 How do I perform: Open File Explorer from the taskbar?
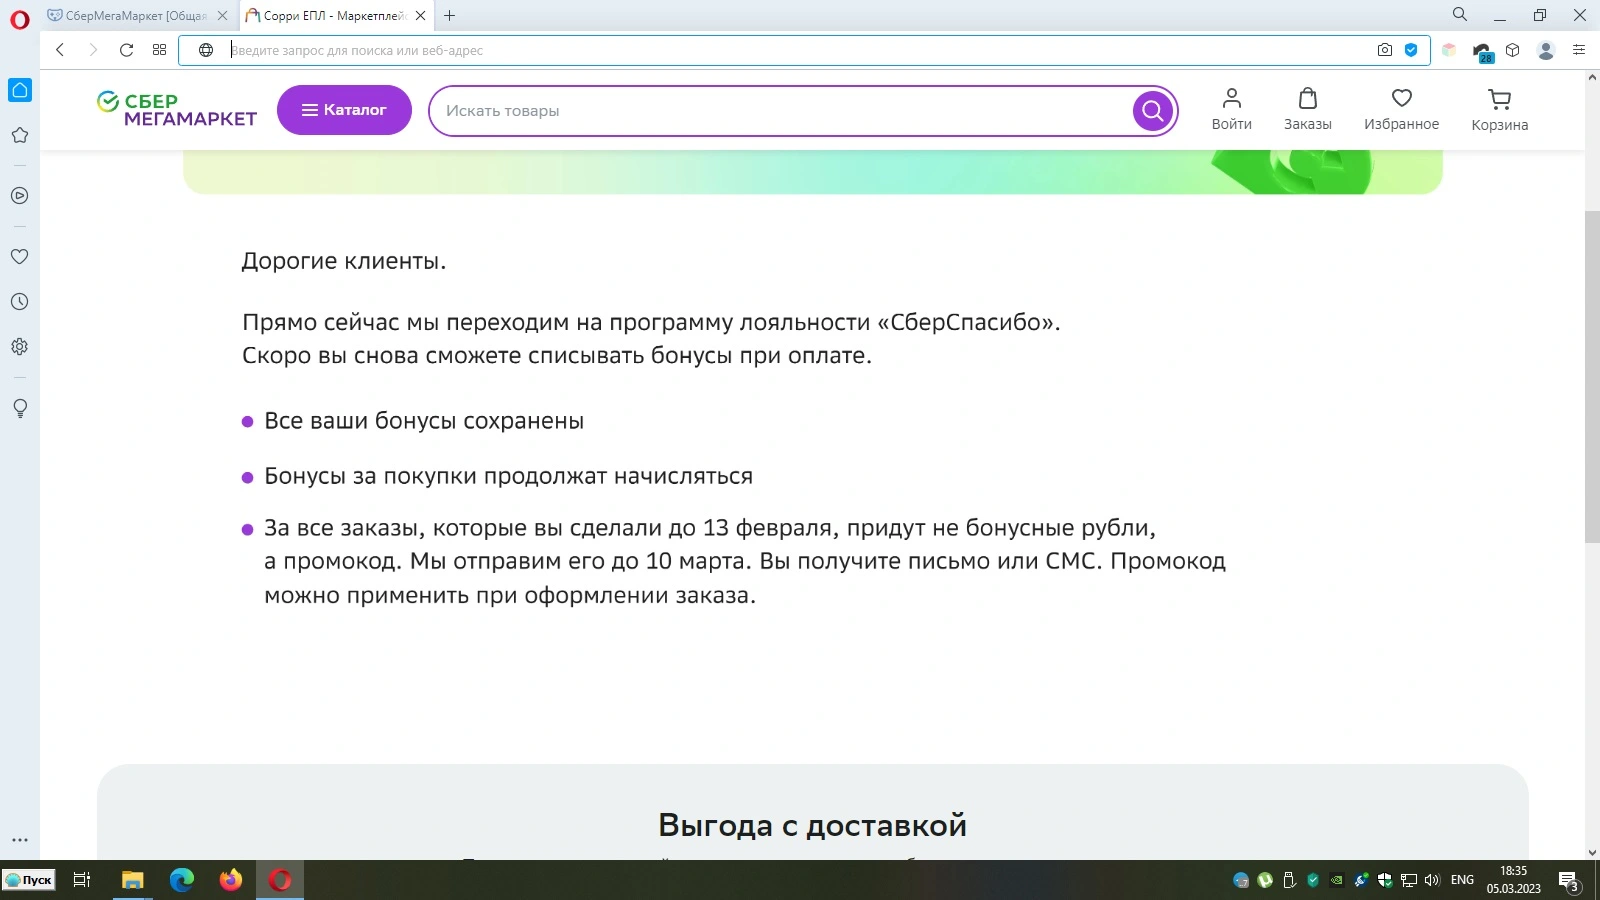(x=132, y=880)
